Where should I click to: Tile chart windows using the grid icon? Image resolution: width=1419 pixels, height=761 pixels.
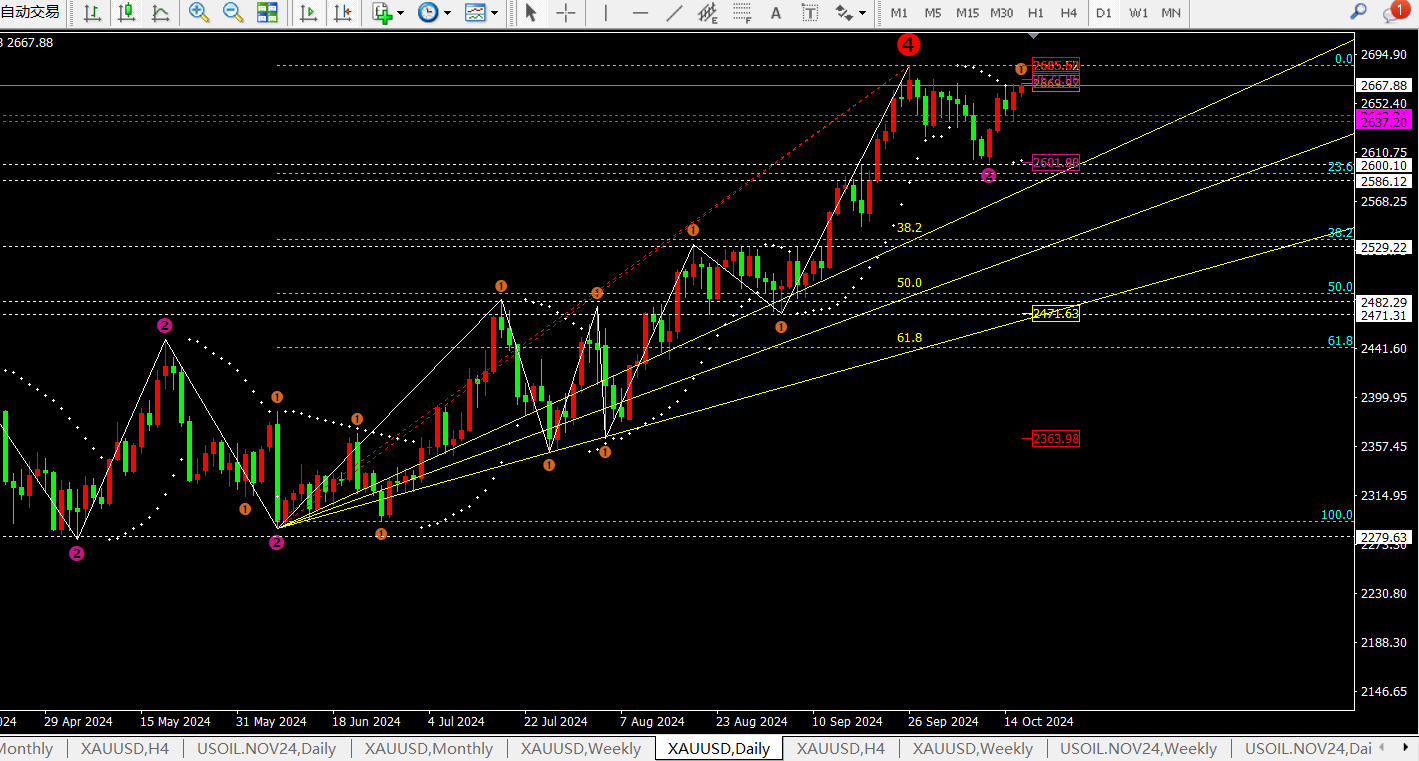point(267,13)
